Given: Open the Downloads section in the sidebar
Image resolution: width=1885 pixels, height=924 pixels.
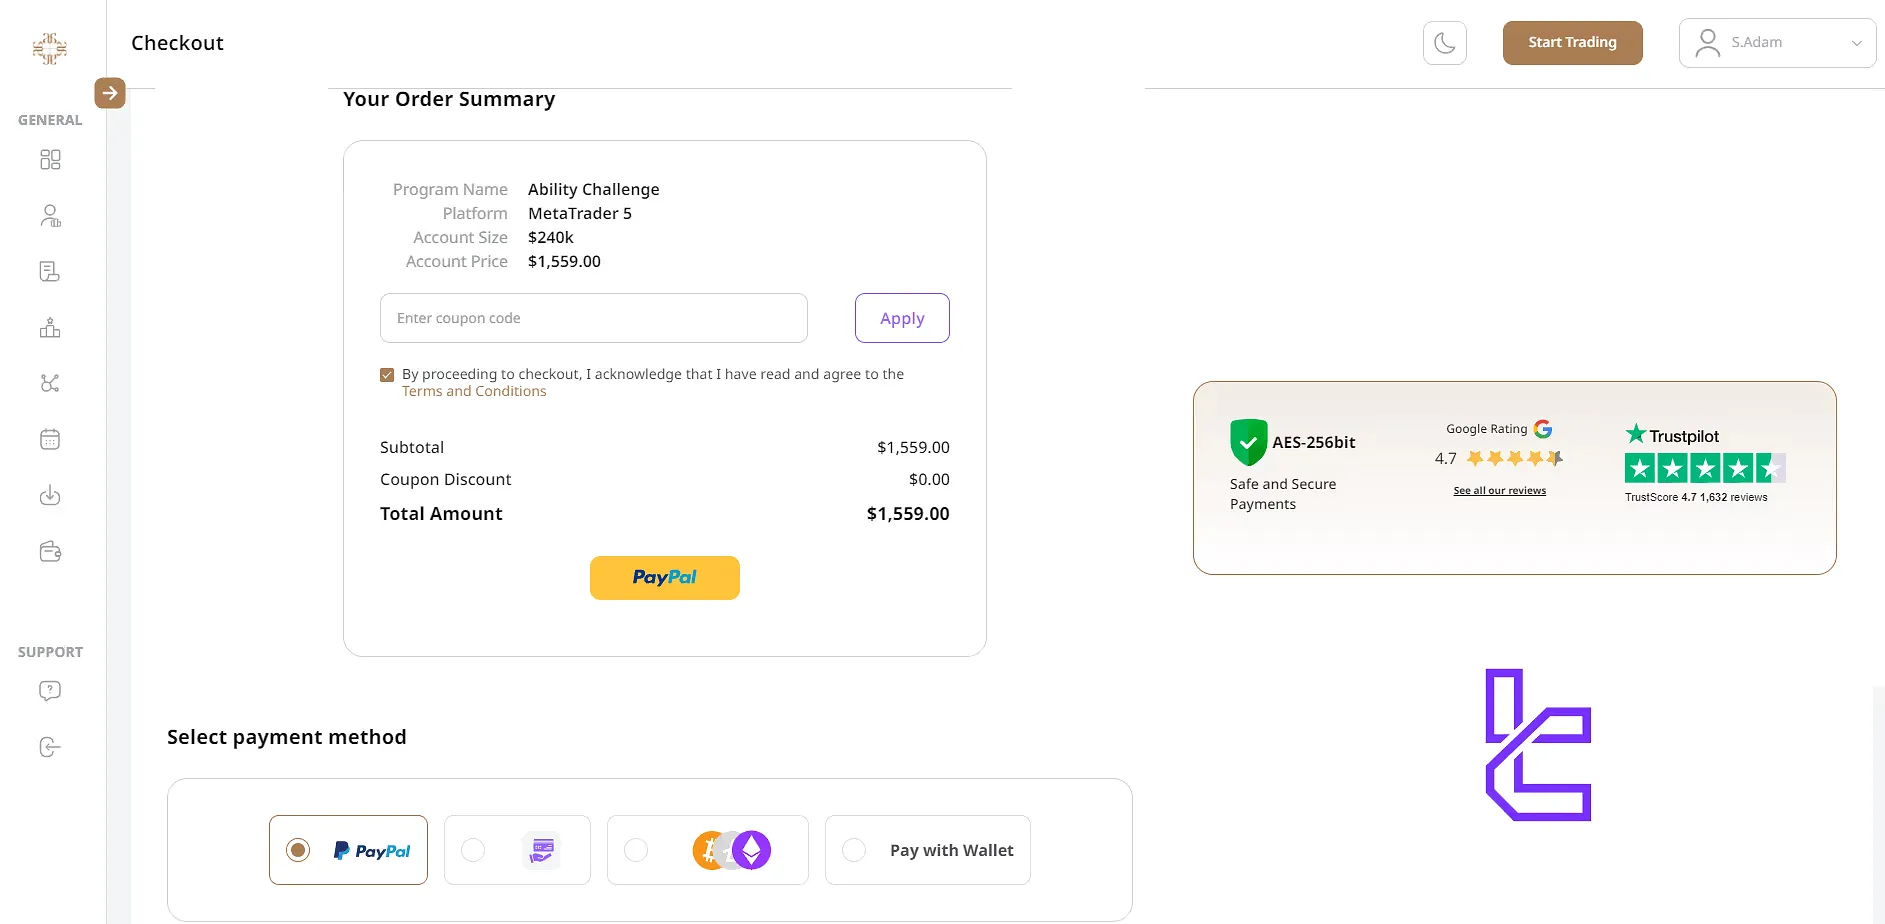Looking at the screenshot, I should coord(50,495).
